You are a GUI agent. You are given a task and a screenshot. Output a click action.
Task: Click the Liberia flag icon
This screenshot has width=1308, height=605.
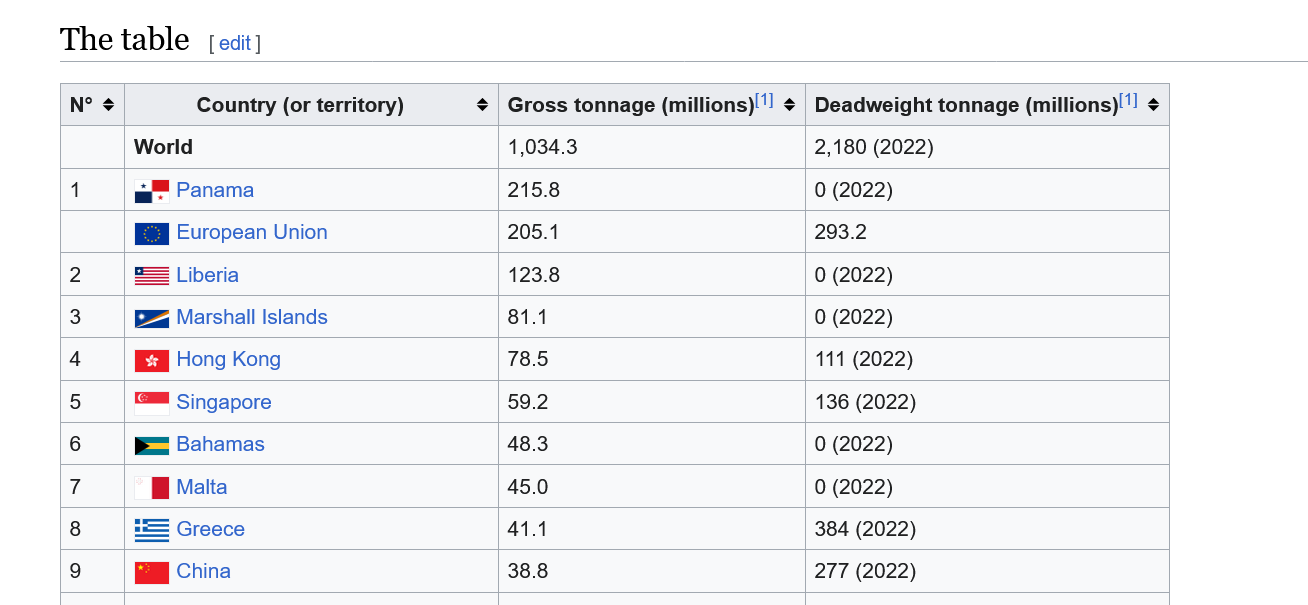152,276
